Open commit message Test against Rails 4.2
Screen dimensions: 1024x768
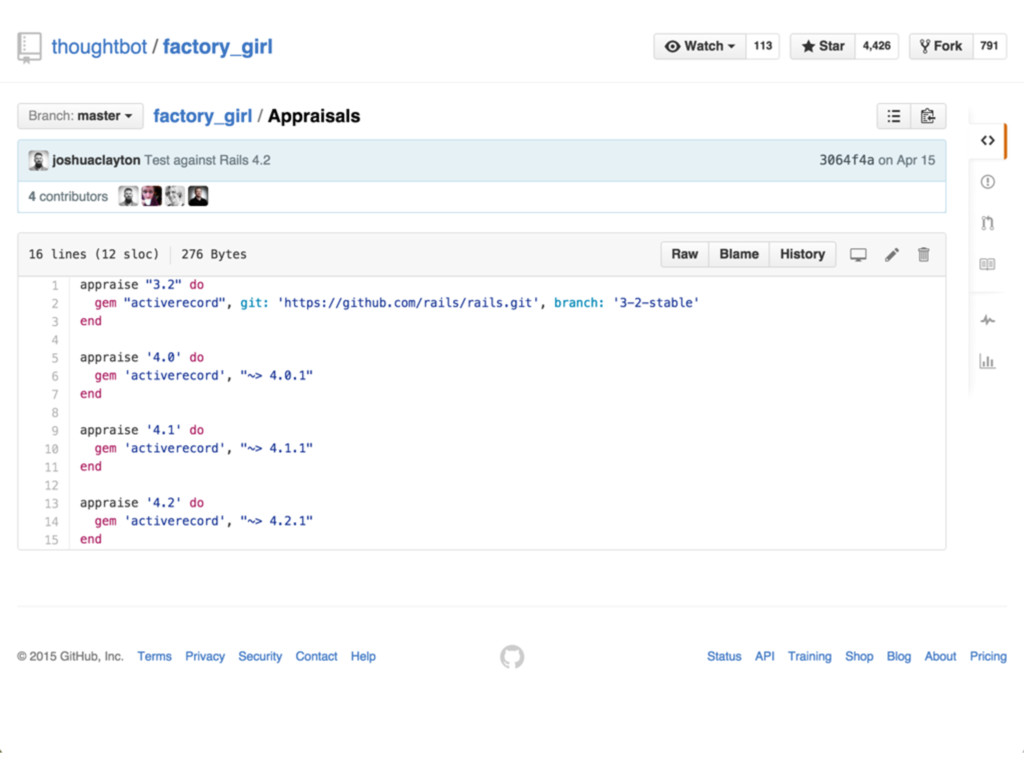click(207, 160)
